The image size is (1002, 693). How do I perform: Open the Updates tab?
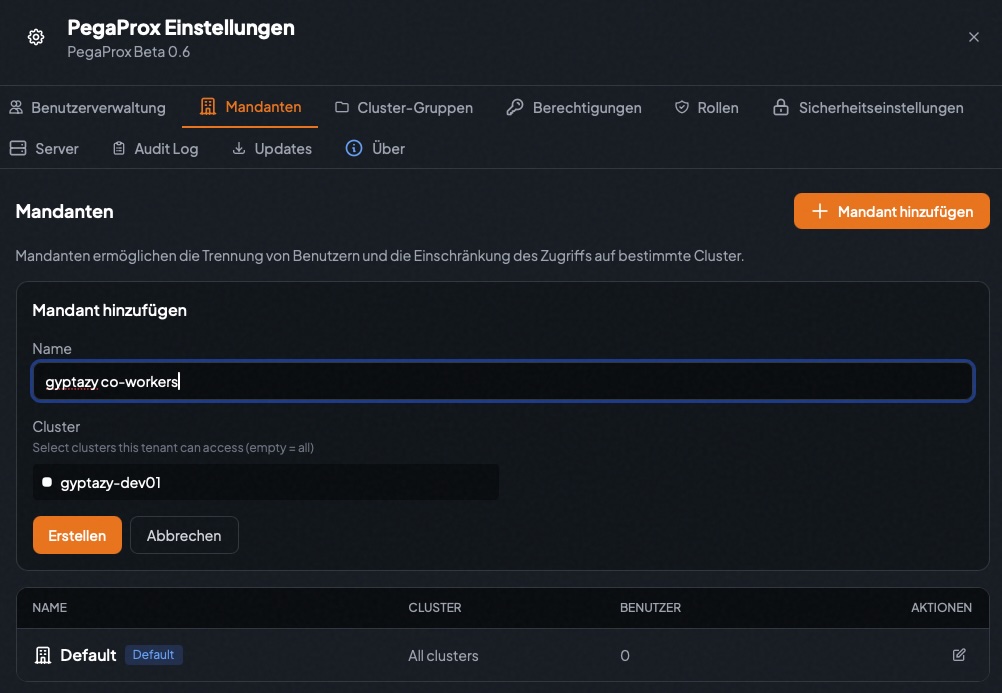click(x=272, y=147)
